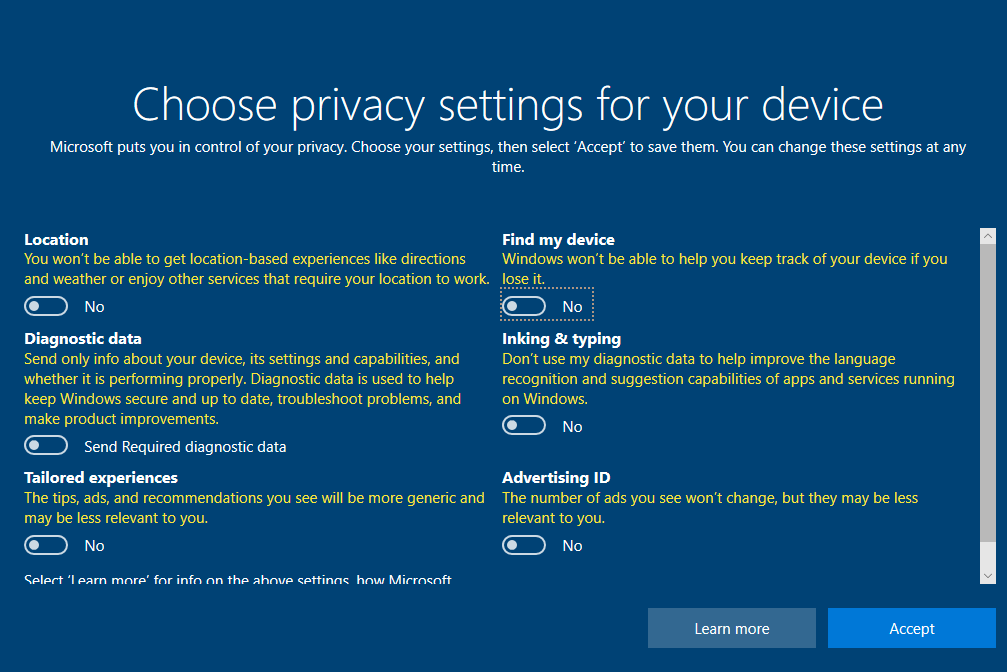Click the Inking & typing heading
The image size is (1007, 672).
click(561, 339)
